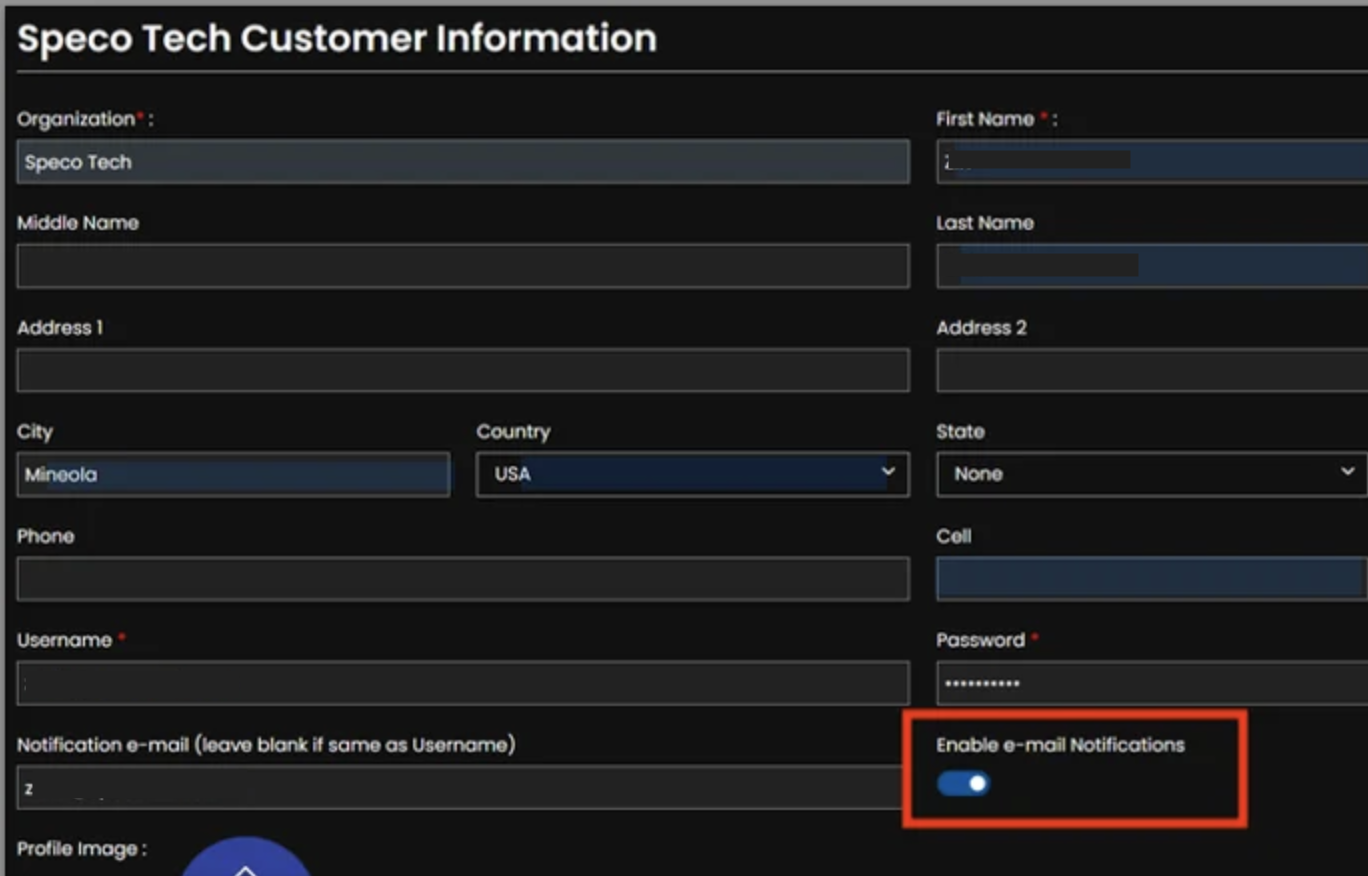Click the masked Password field

[1150, 682]
